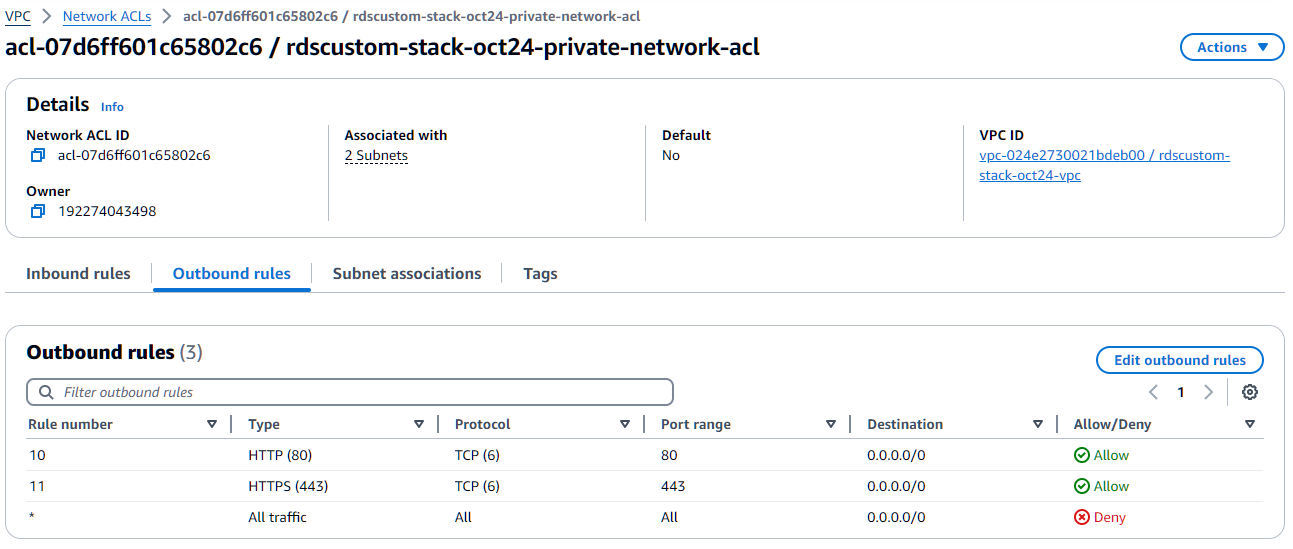Click Edit outbound rules button

(x=1180, y=360)
